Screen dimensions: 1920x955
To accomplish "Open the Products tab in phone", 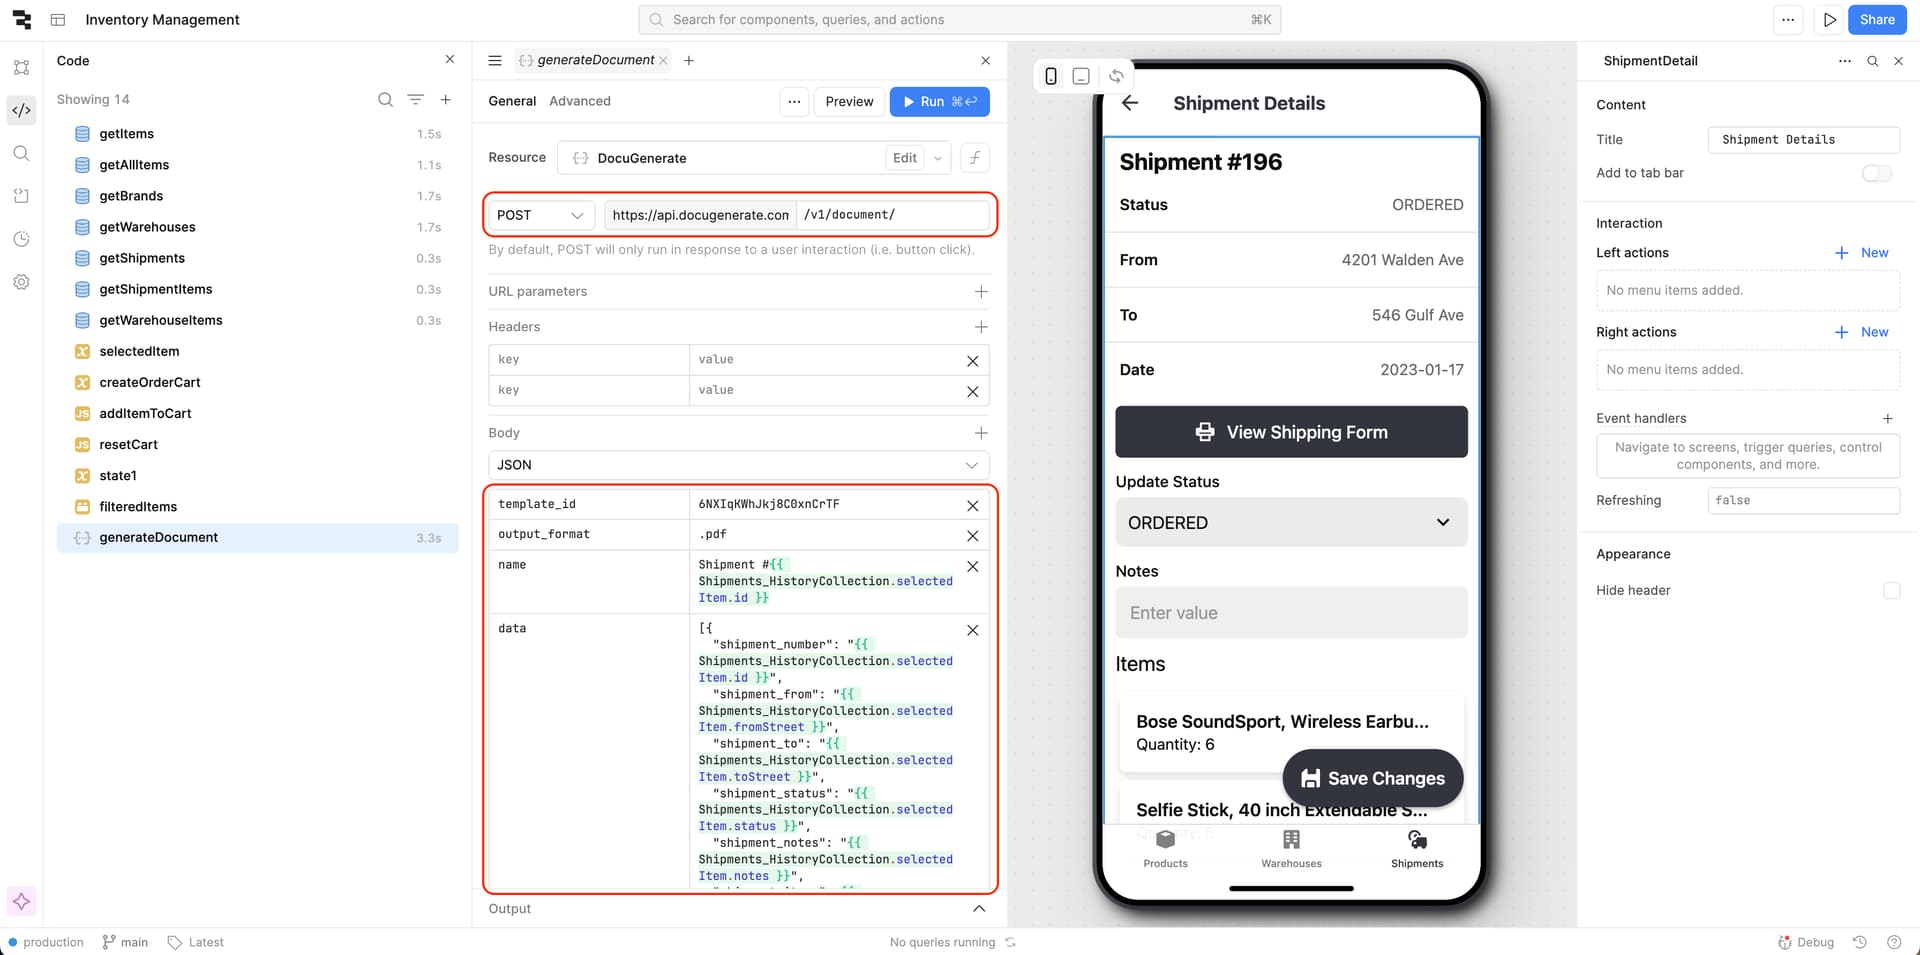I will 1165,849.
